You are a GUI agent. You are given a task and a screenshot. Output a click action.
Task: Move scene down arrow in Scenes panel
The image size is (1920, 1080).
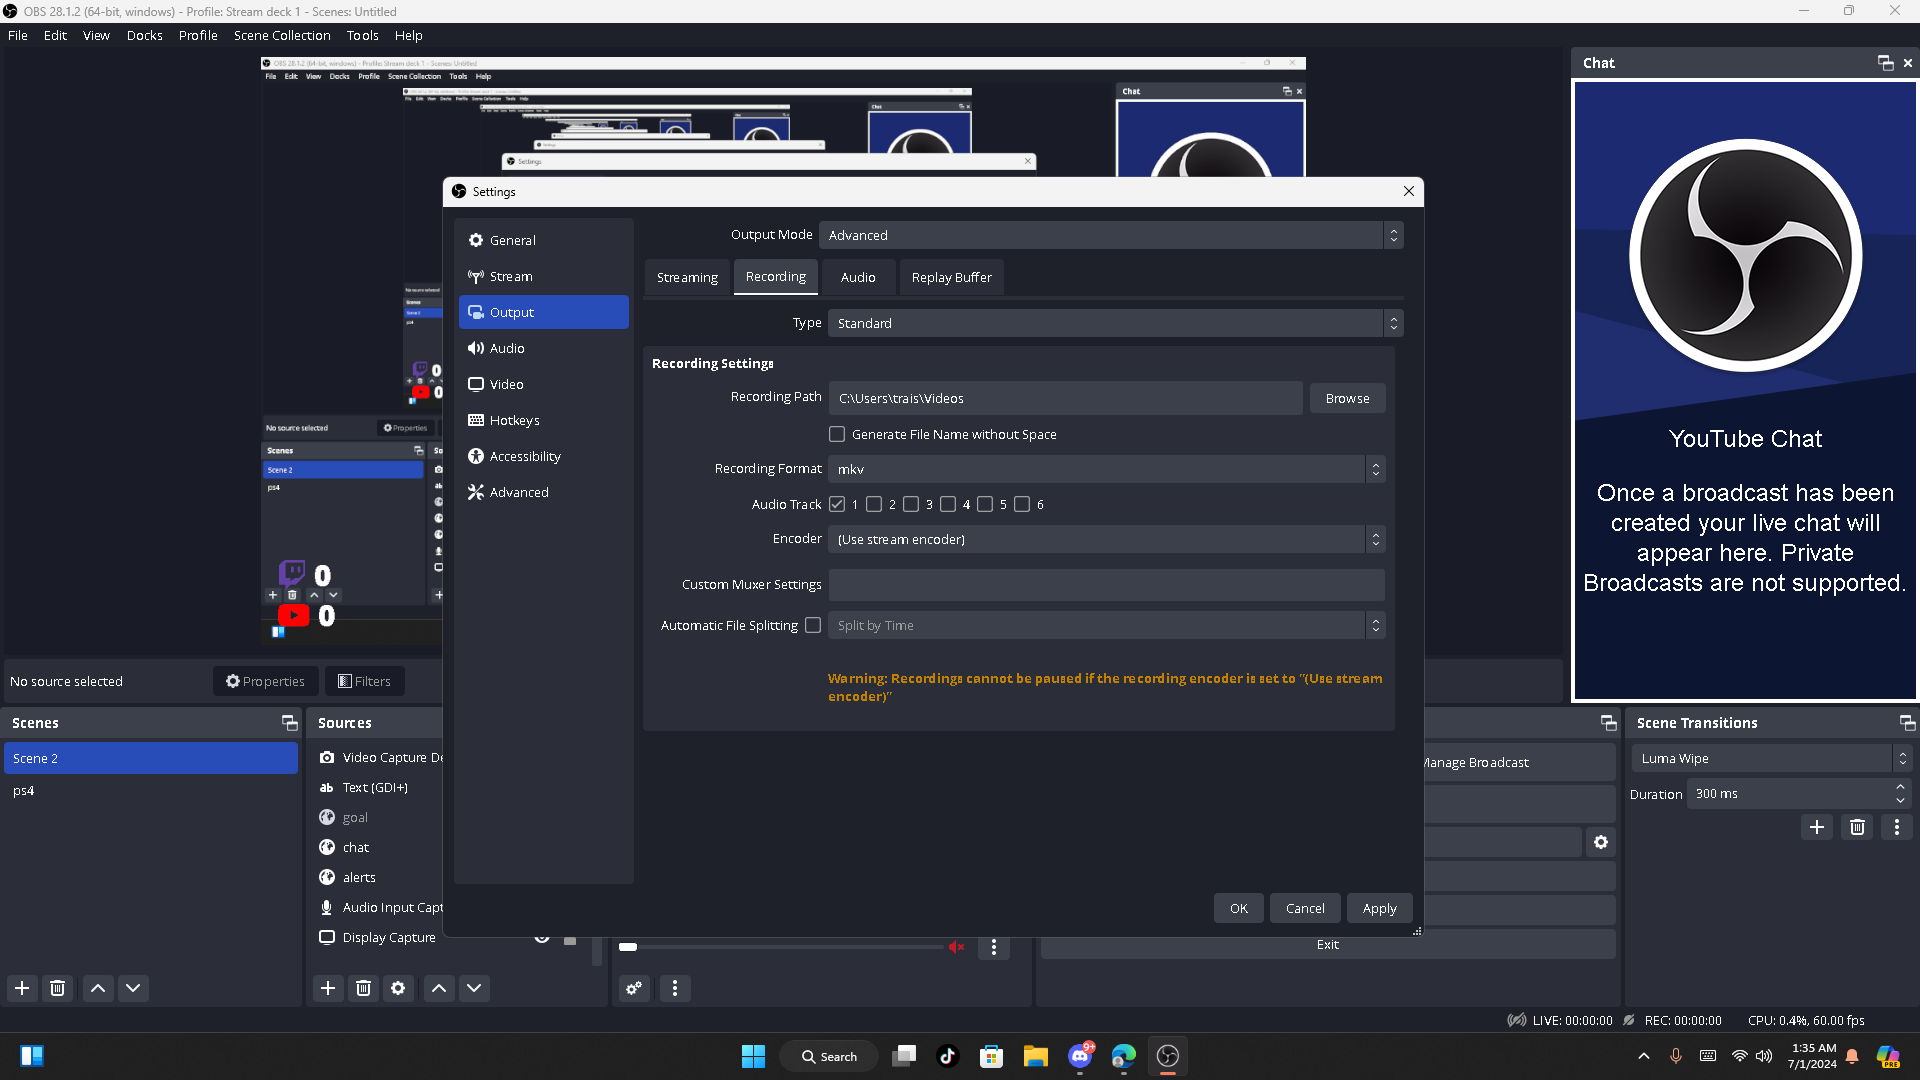pos(133,988)
